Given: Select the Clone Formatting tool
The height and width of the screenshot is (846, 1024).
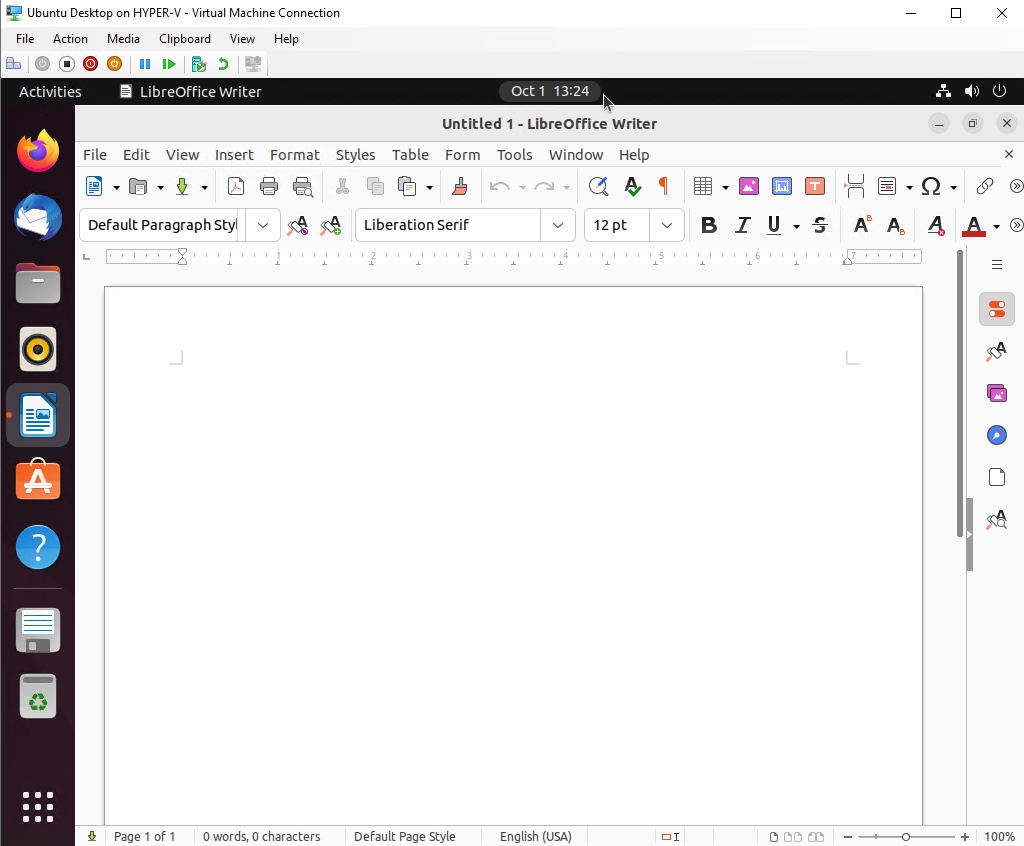Looking at the screenshot, I should click(x=459, y=186).
